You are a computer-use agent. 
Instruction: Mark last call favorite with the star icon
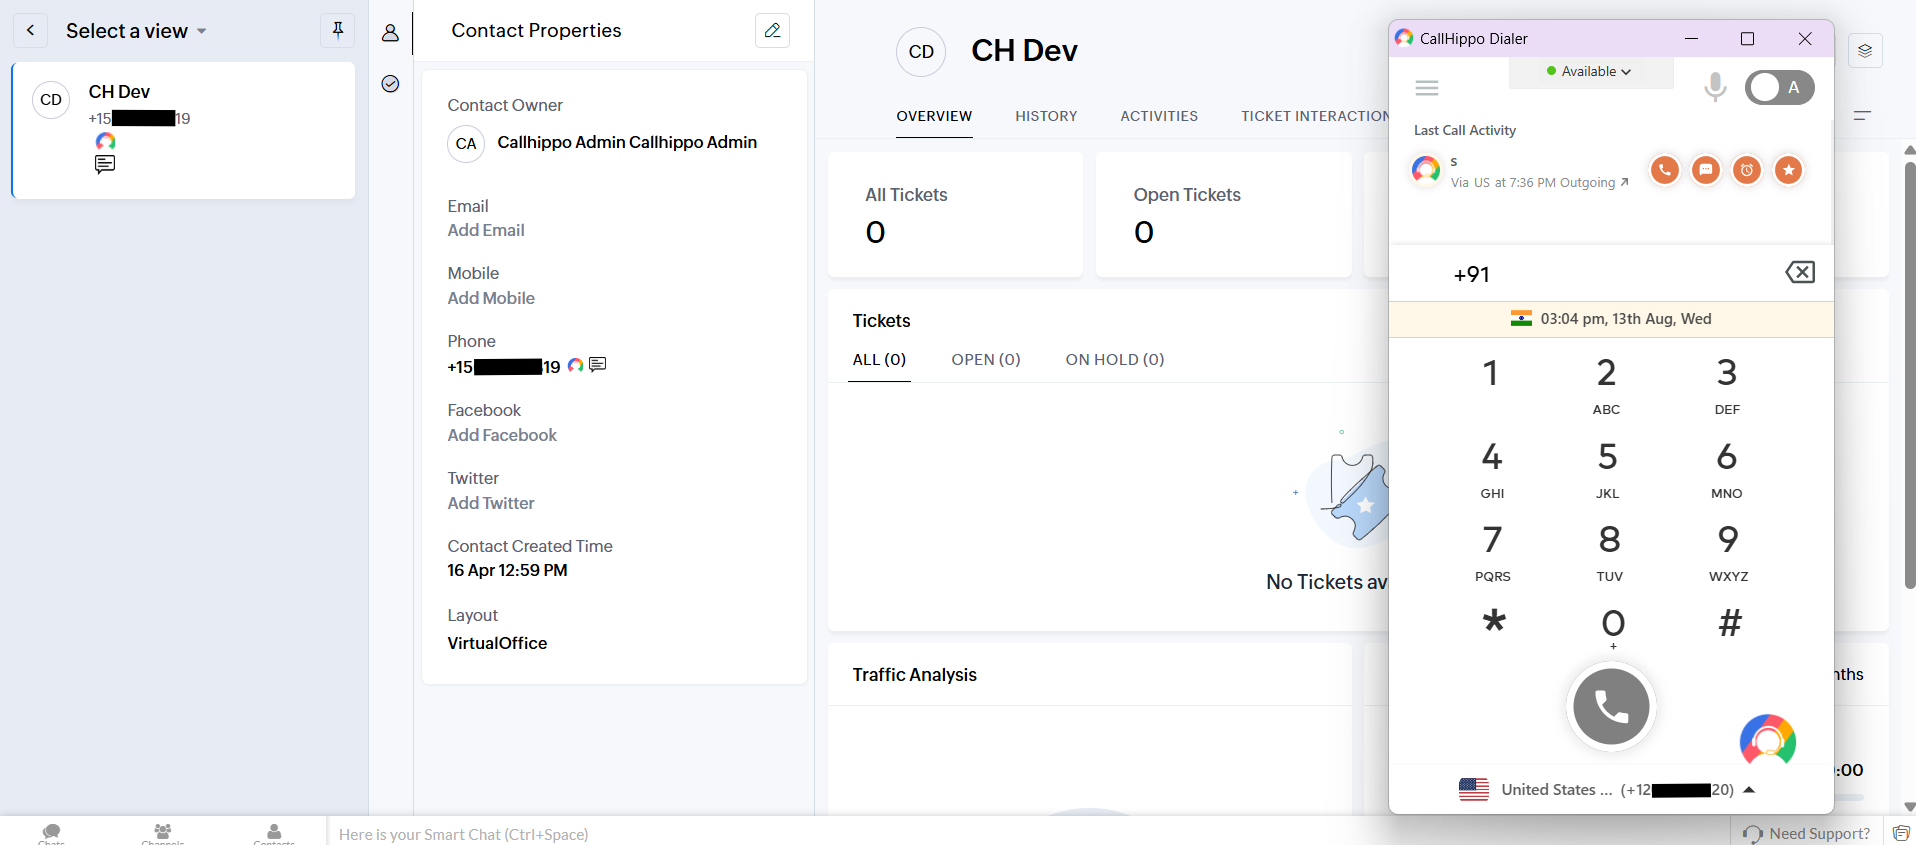click(1788, 170)
